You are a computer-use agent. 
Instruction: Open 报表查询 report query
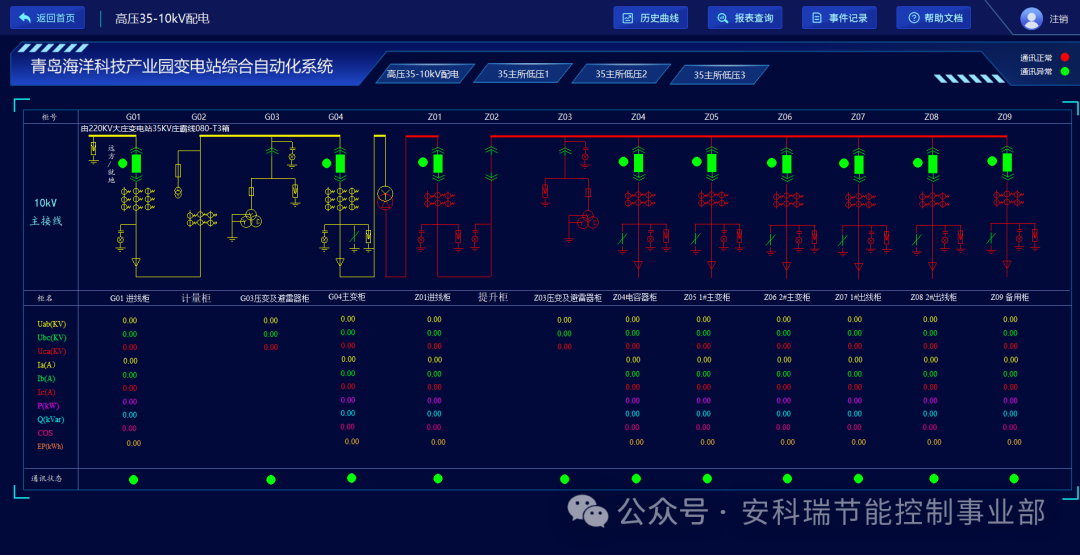click(x=745, y=18)
